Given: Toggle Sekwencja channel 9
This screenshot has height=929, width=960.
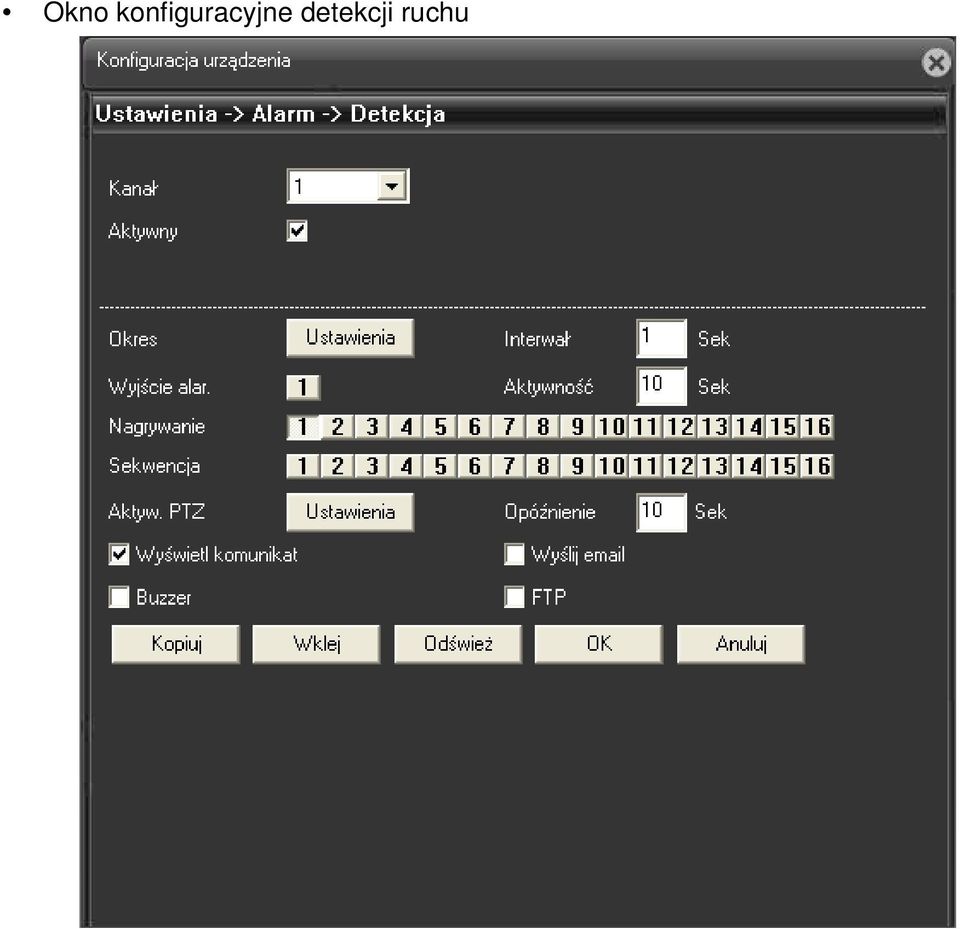Looking at the screenshot, I should tap(577, 466).
